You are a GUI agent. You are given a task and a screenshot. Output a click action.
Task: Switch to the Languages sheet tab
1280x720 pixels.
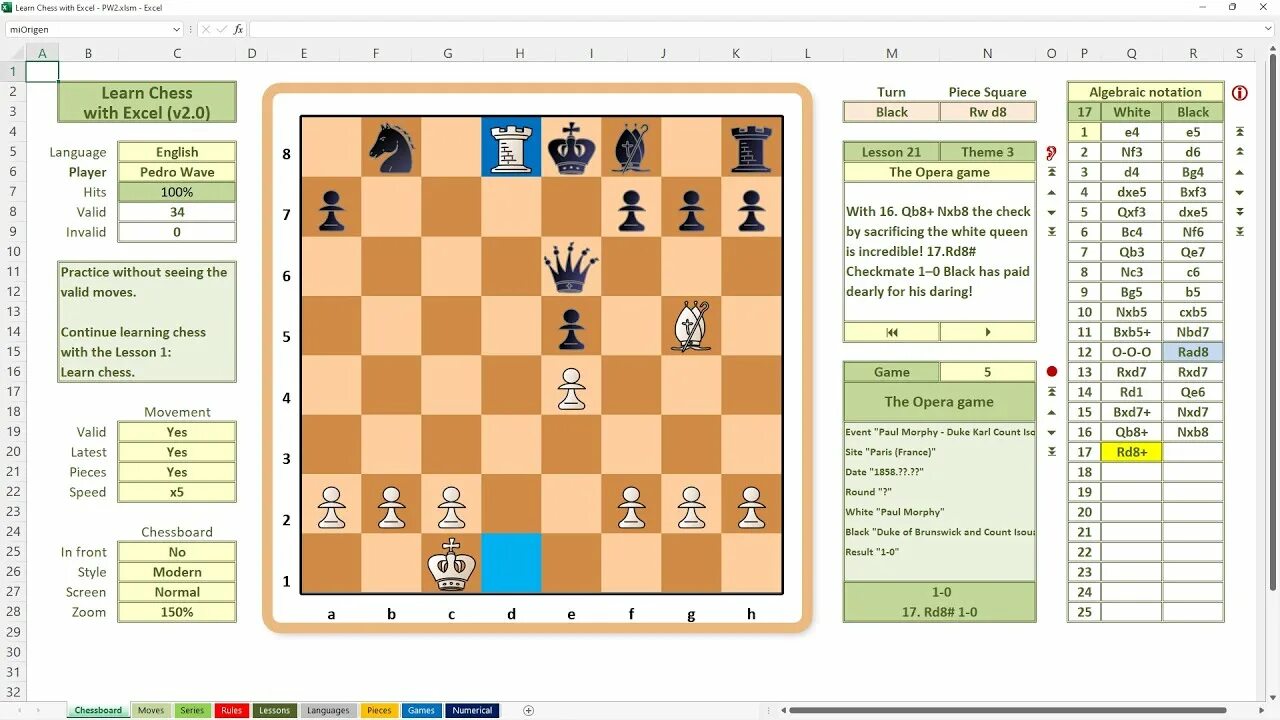point(328,711)
